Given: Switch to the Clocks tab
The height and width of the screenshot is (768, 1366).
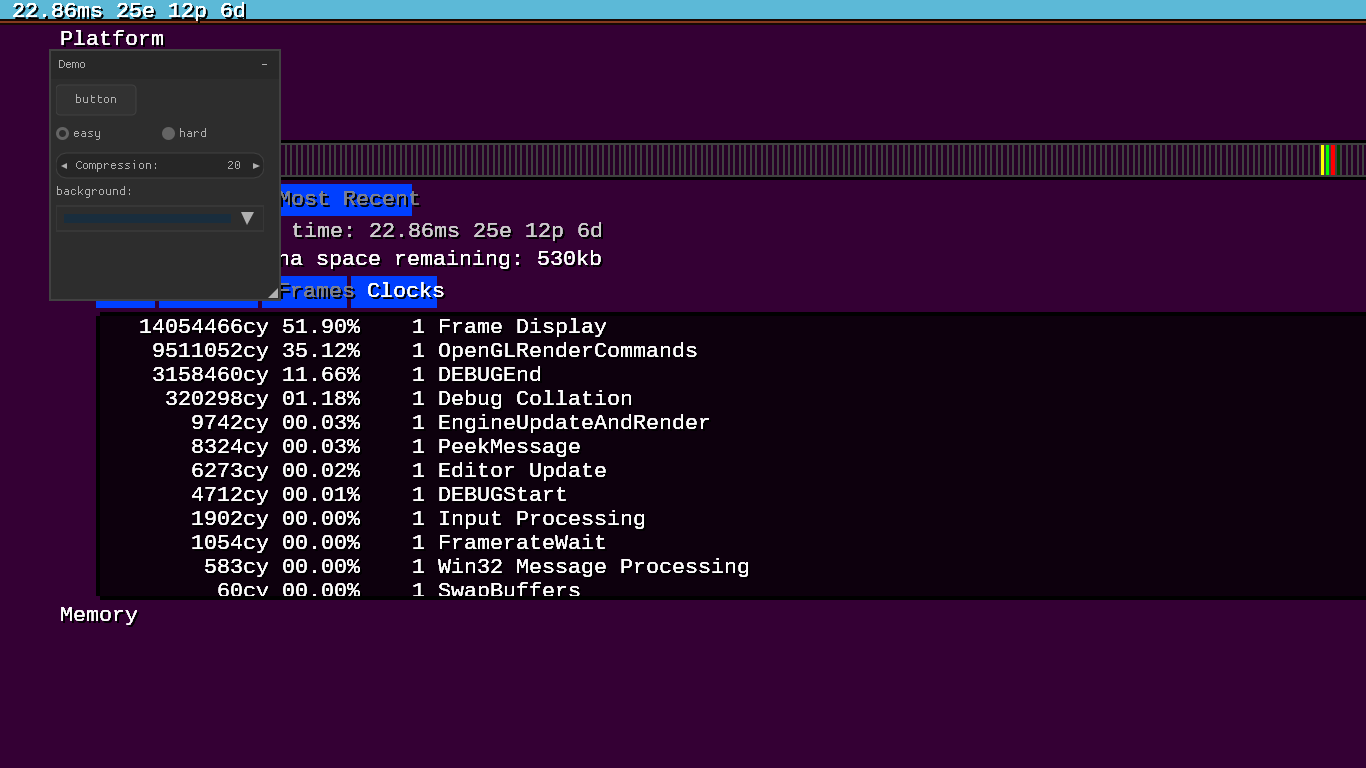Looking at the screenshot, I should tap(404, 291).
